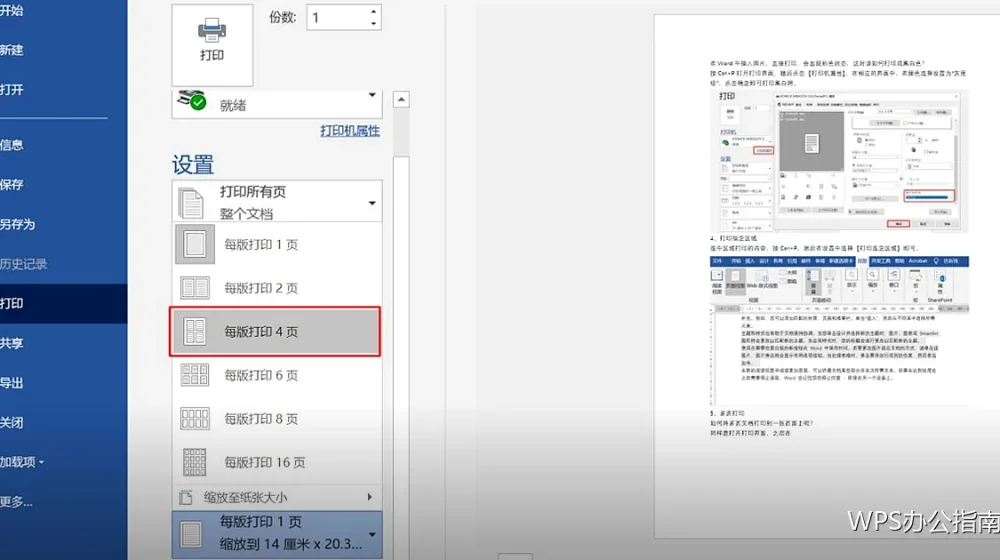Click 另存为 in the sidebar
This screenshot has width=1000, height=560.
(x=17, y=224)
